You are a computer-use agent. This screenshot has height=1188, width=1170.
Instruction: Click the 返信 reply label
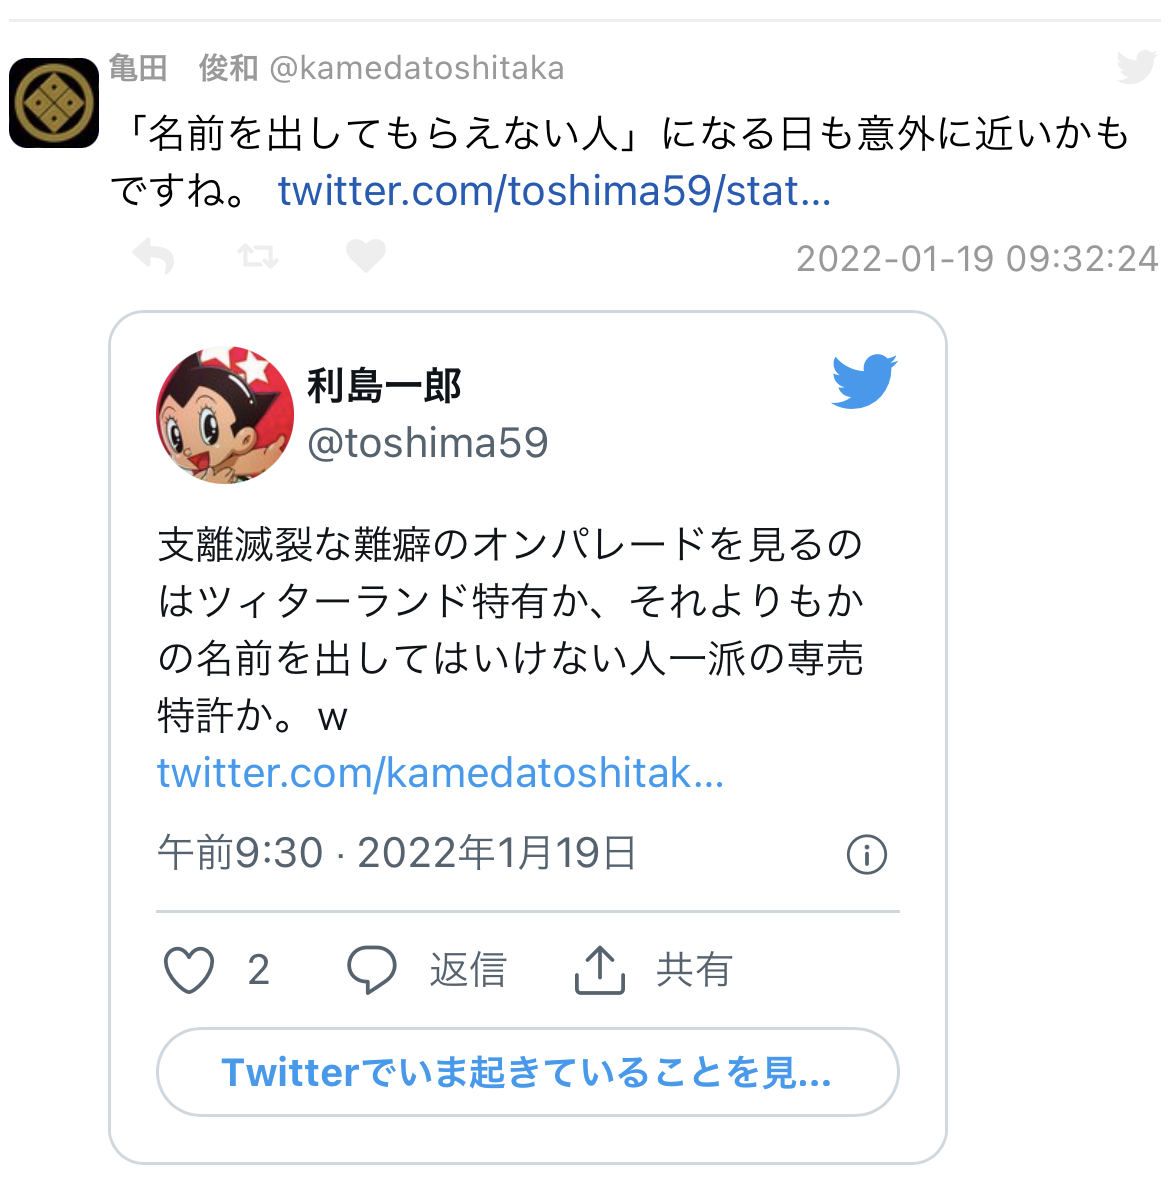pyautogui.click(x=468, y=970)
